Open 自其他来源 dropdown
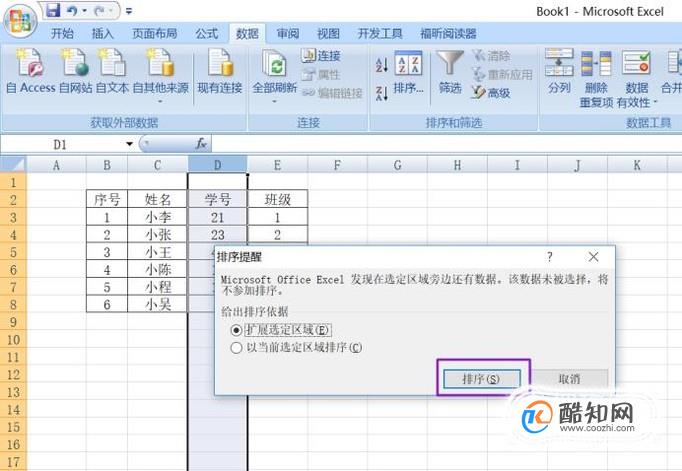This screenshot has width=682, height=471. click(160, 76)
